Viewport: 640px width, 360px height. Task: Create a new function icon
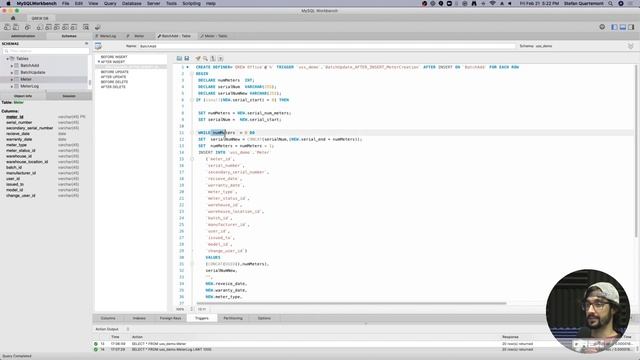74,27
